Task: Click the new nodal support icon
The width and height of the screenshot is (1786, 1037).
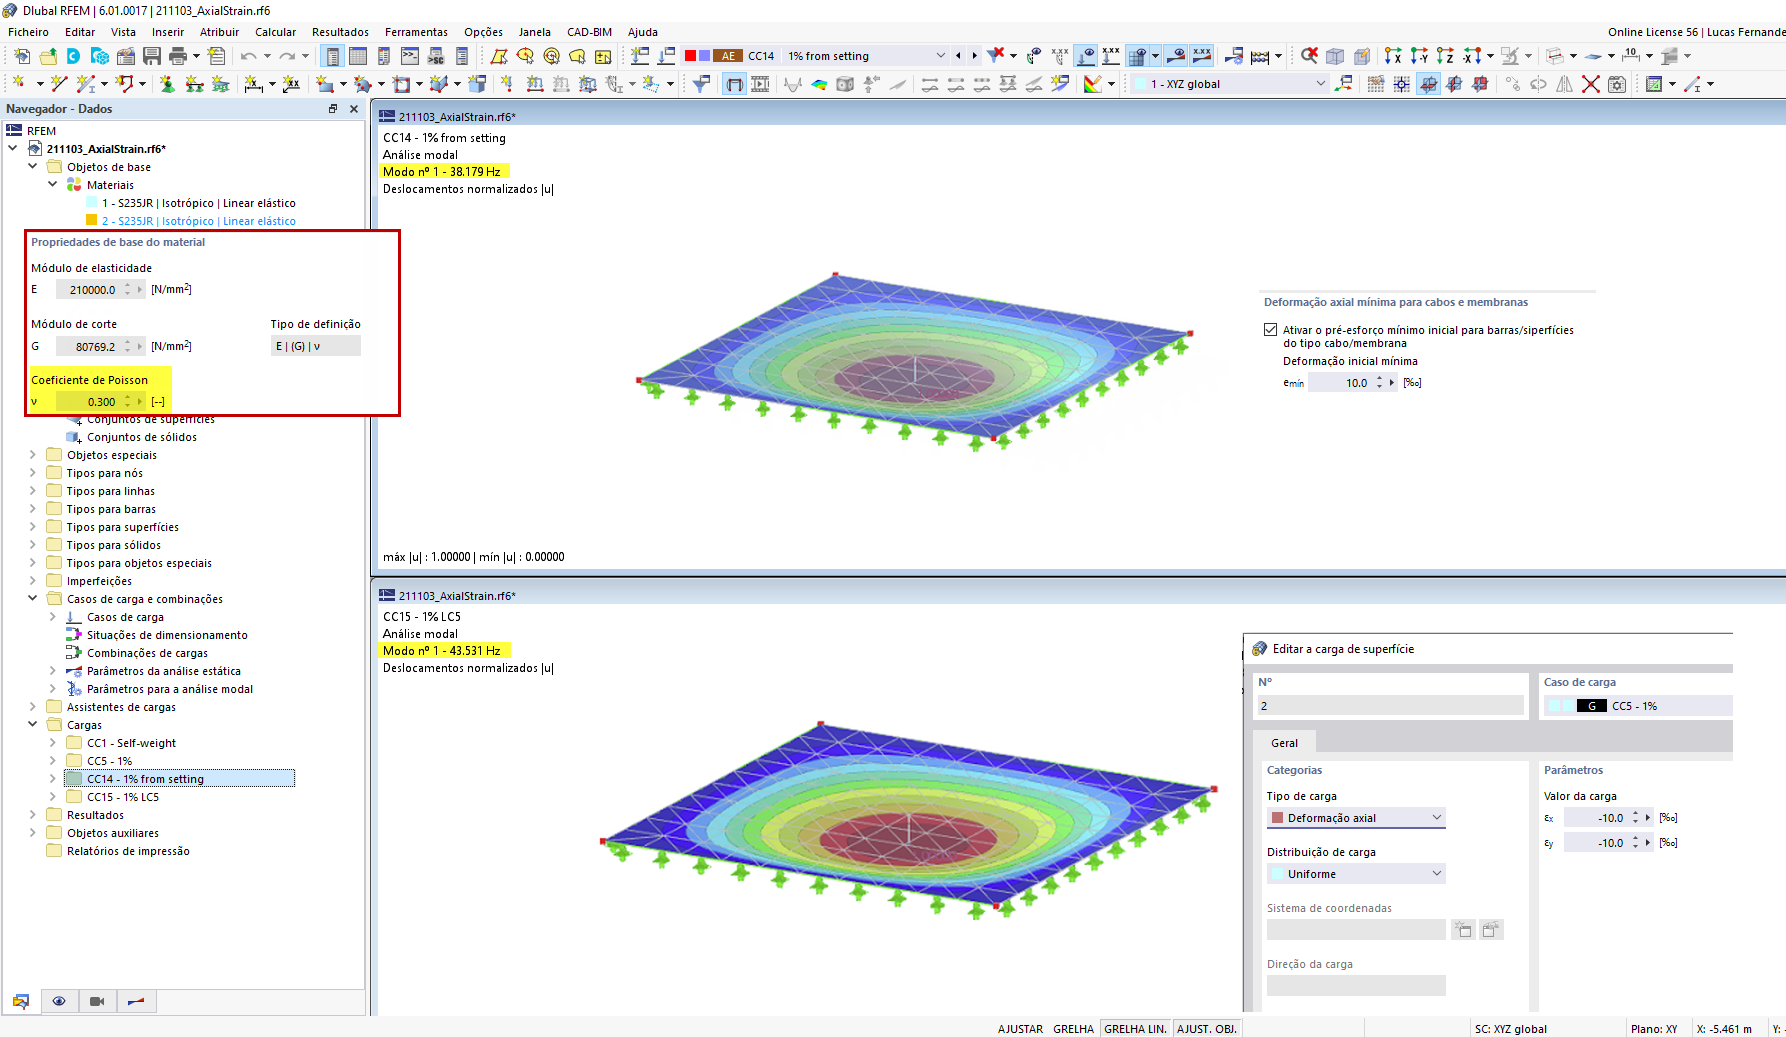Action: (x=167, y=84)
